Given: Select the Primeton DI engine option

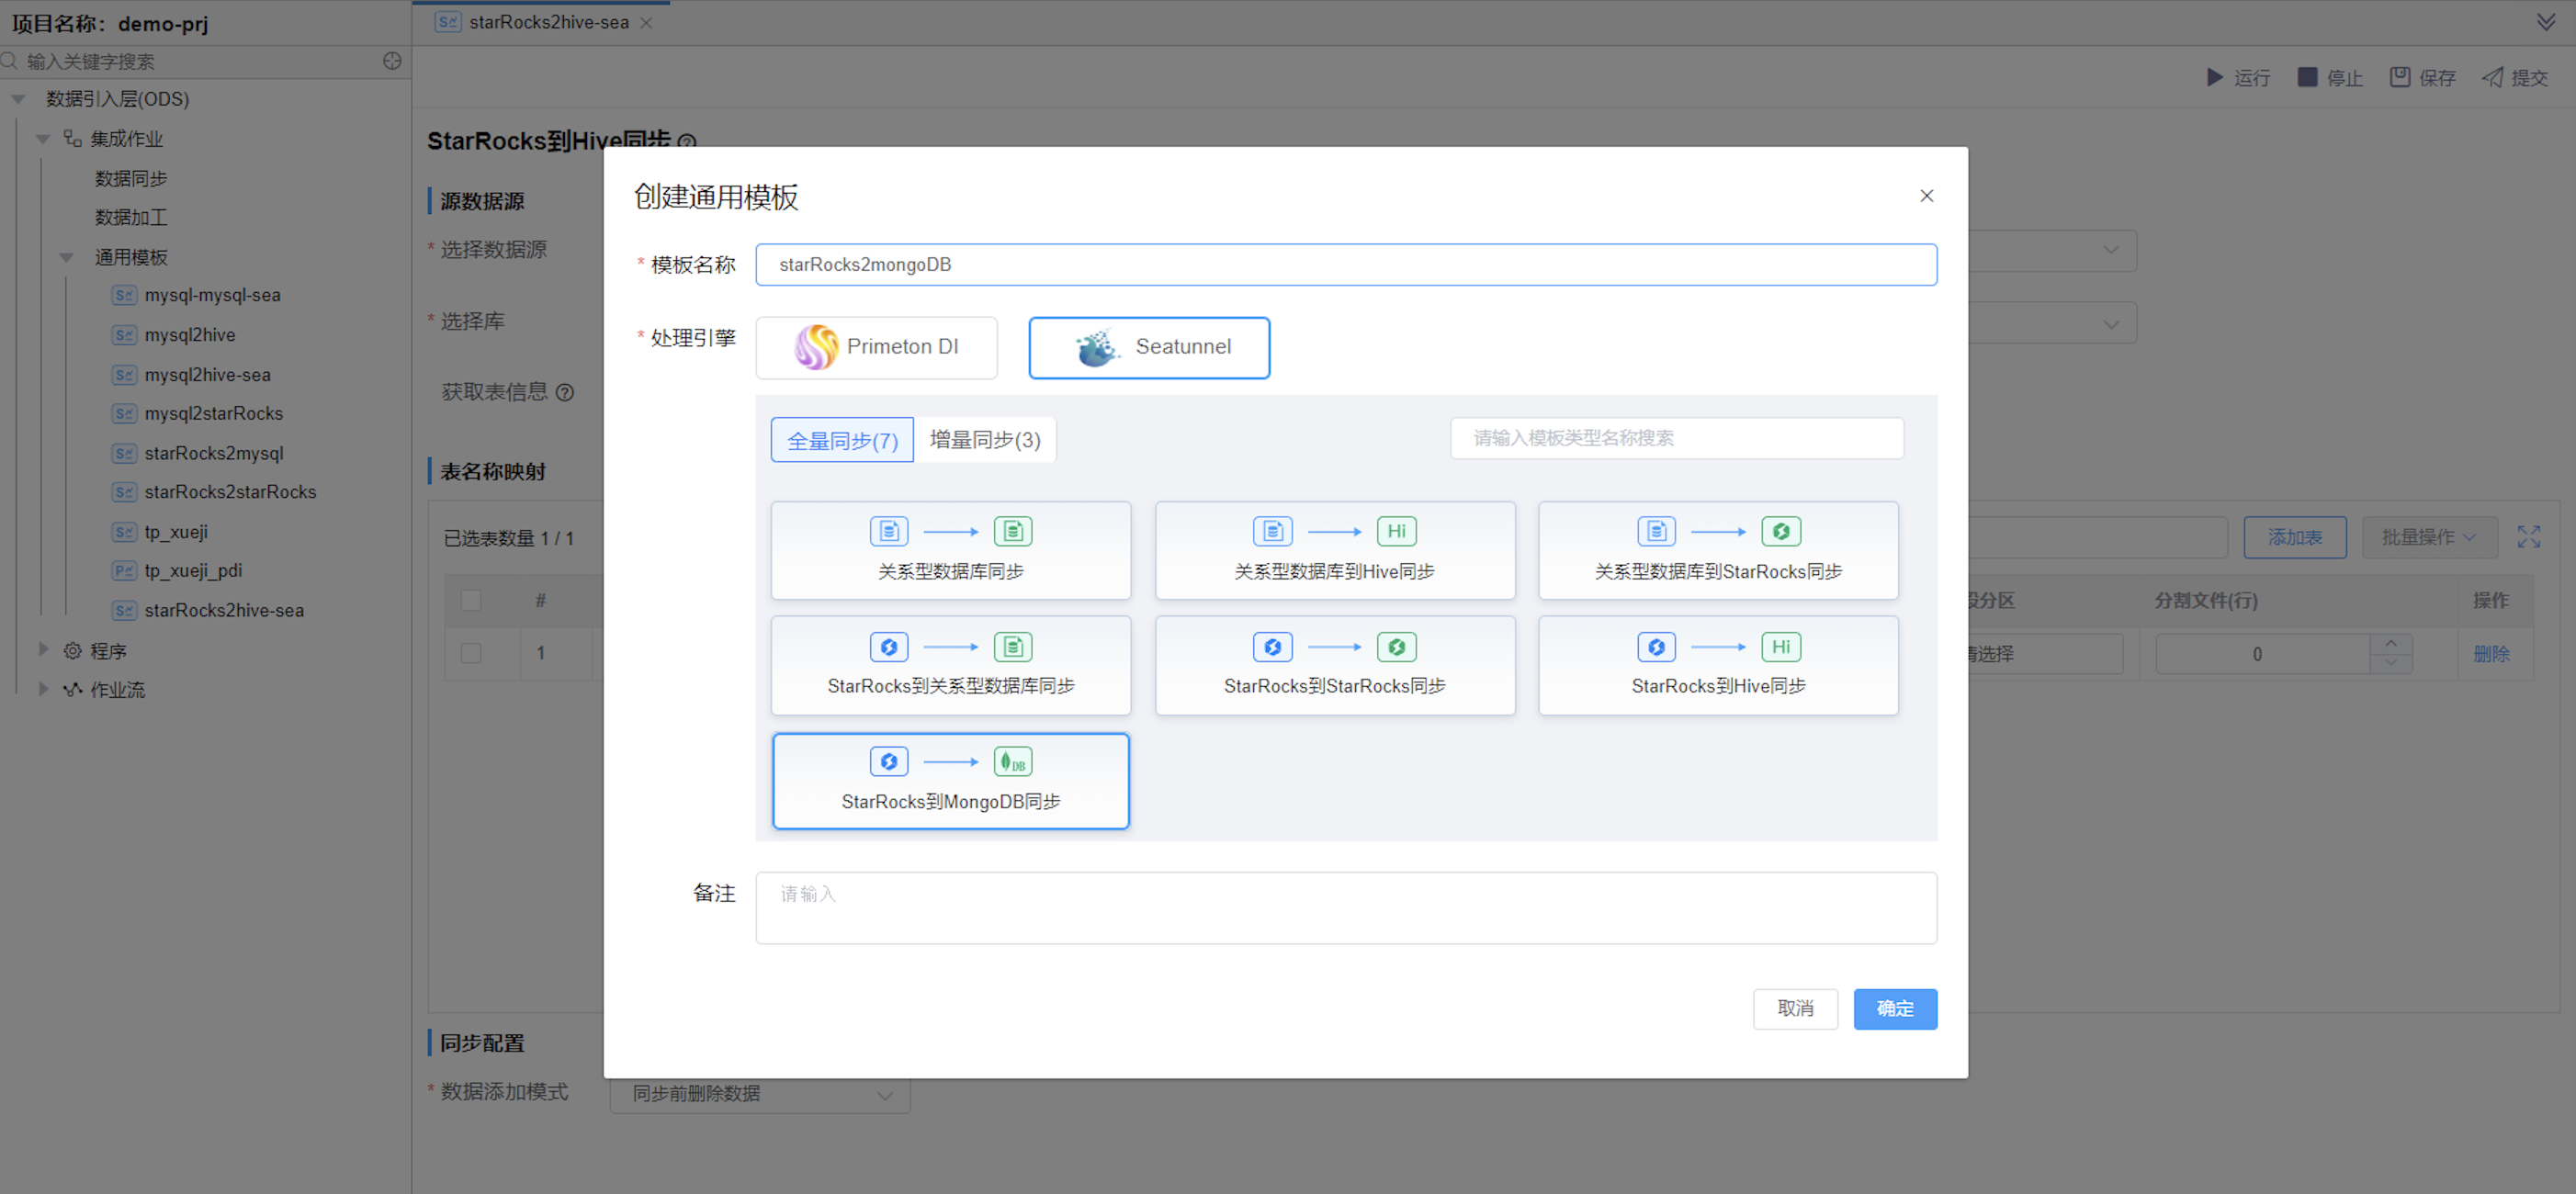Looking at the screenshot, I should (876, 347).
